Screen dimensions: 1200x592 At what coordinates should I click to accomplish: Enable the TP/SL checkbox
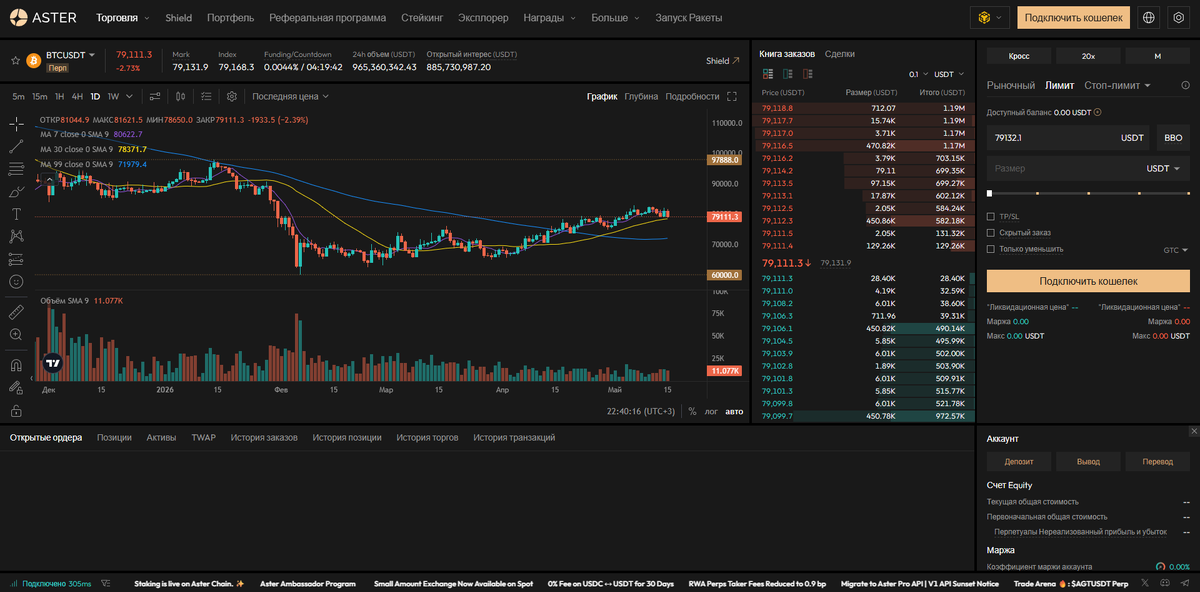pos(991,216)
